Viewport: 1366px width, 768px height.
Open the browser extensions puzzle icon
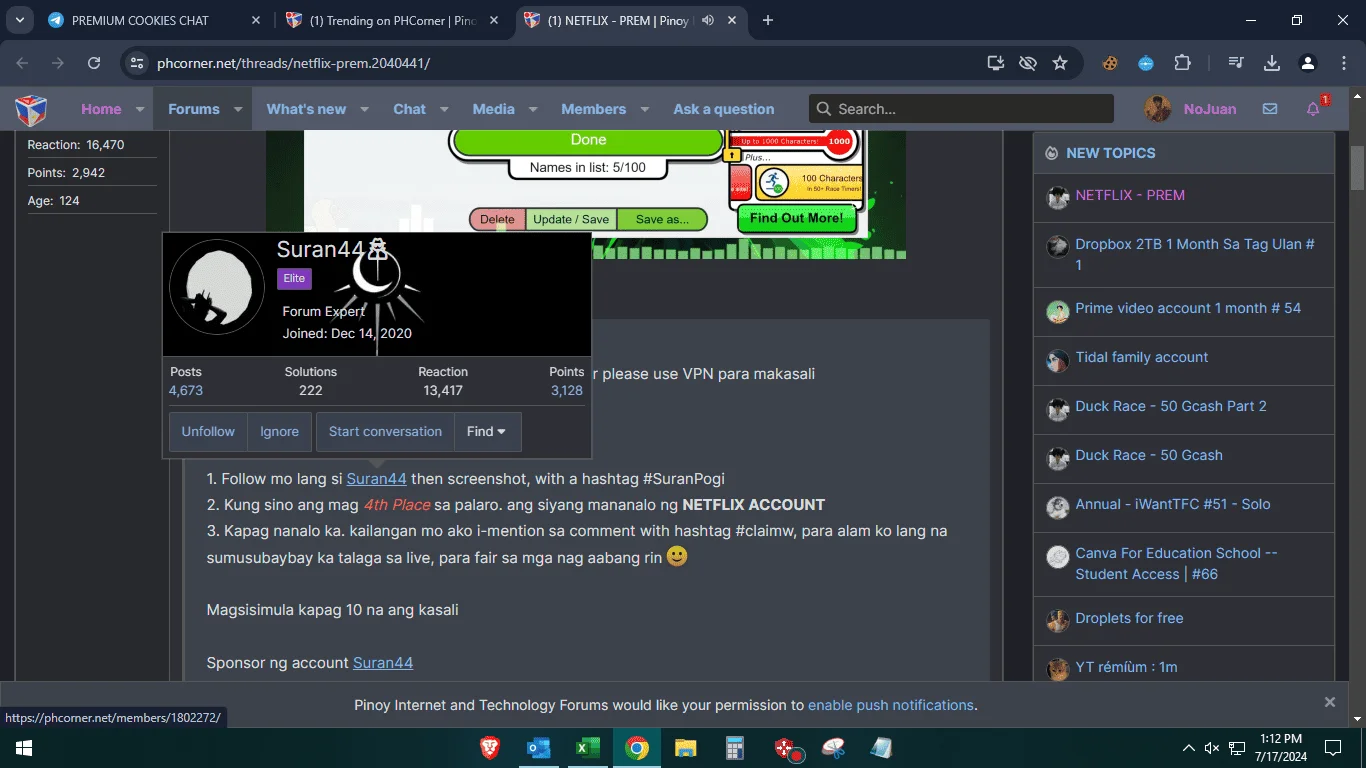click(x=1182, y=63)
